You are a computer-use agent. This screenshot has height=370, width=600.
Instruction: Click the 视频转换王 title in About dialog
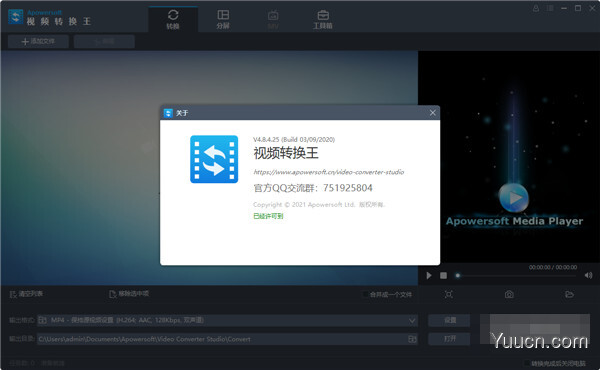[286, 153]
